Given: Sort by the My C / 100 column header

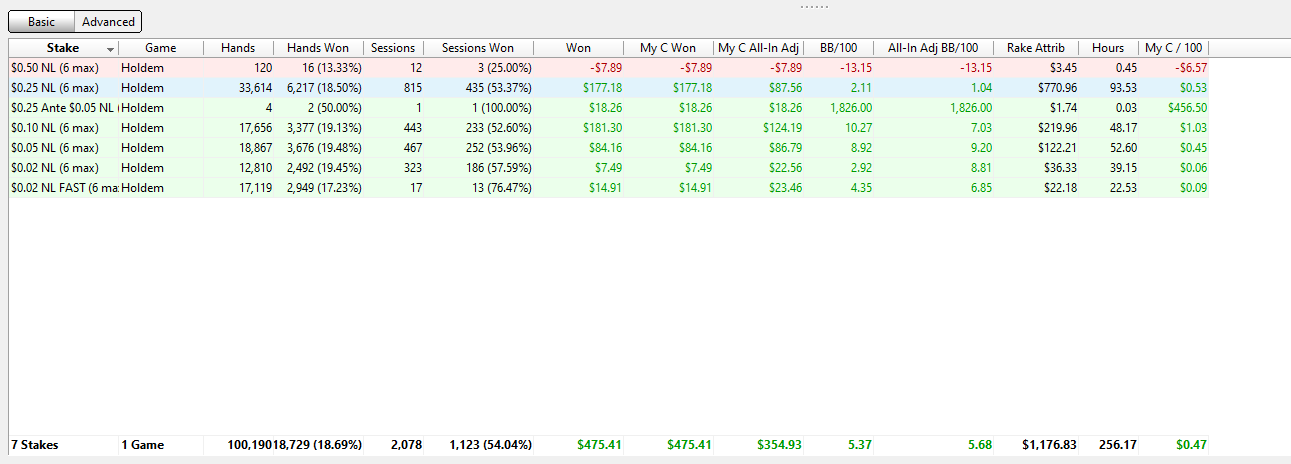Looking at the screenshot, I should pyautogui.click(x=1174, y=48).
